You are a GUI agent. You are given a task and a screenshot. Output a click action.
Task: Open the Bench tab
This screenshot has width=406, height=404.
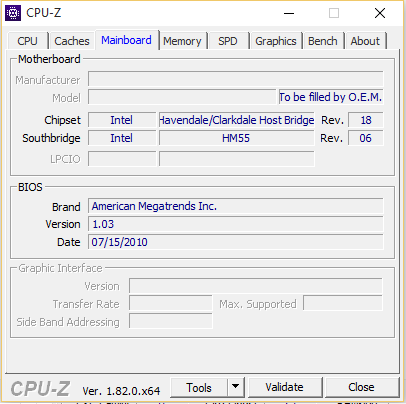(323, 41)
